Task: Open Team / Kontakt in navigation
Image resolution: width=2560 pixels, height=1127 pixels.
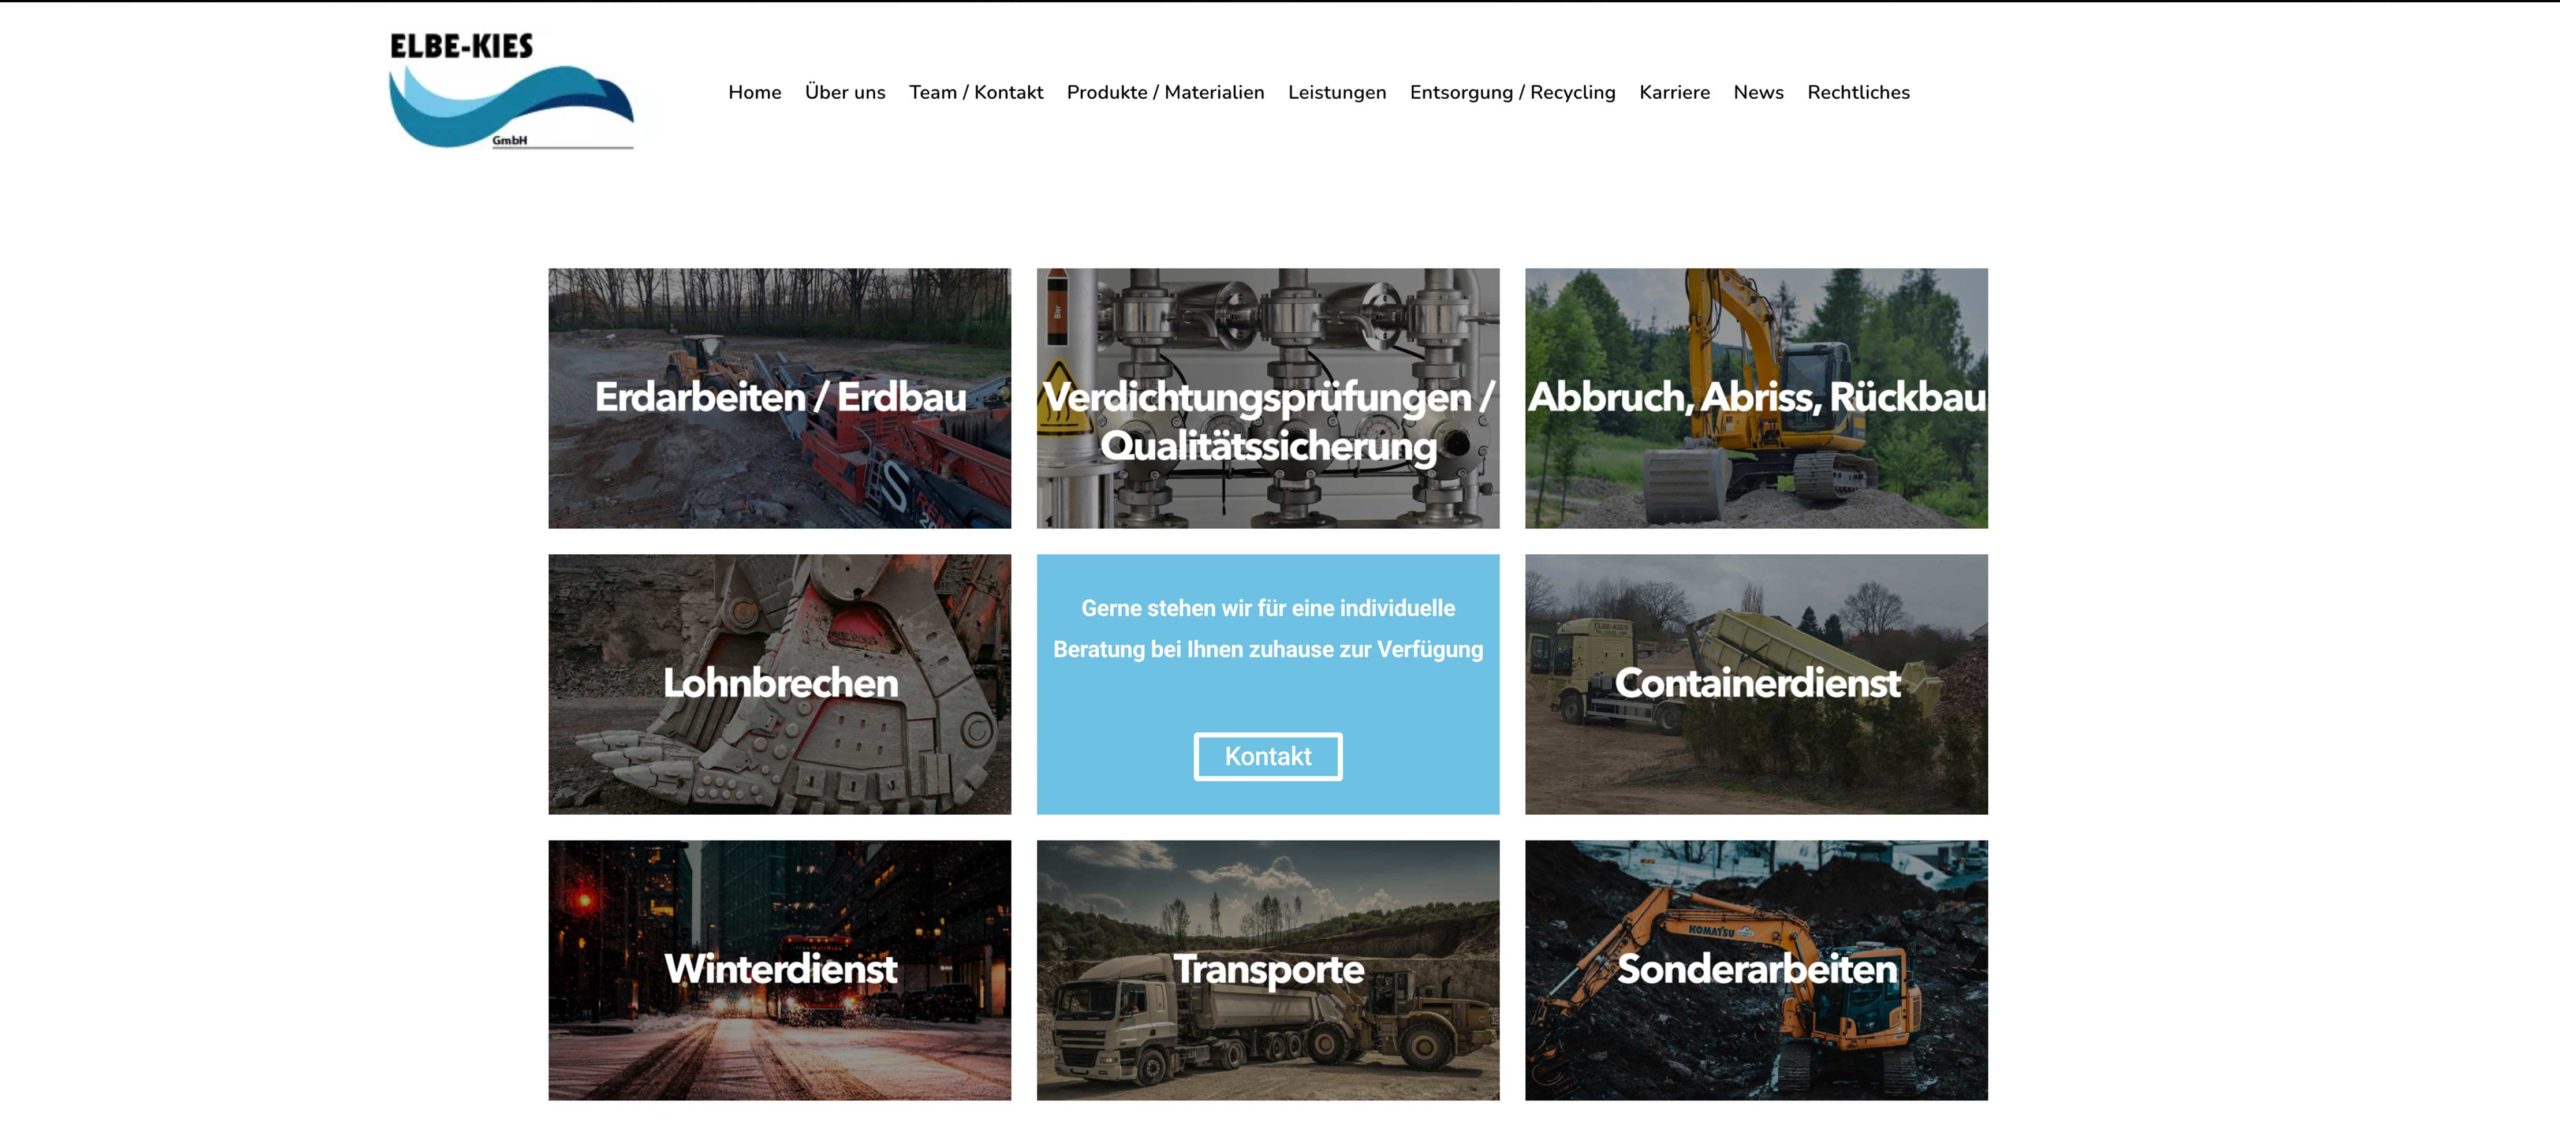Action: point(976,92)
